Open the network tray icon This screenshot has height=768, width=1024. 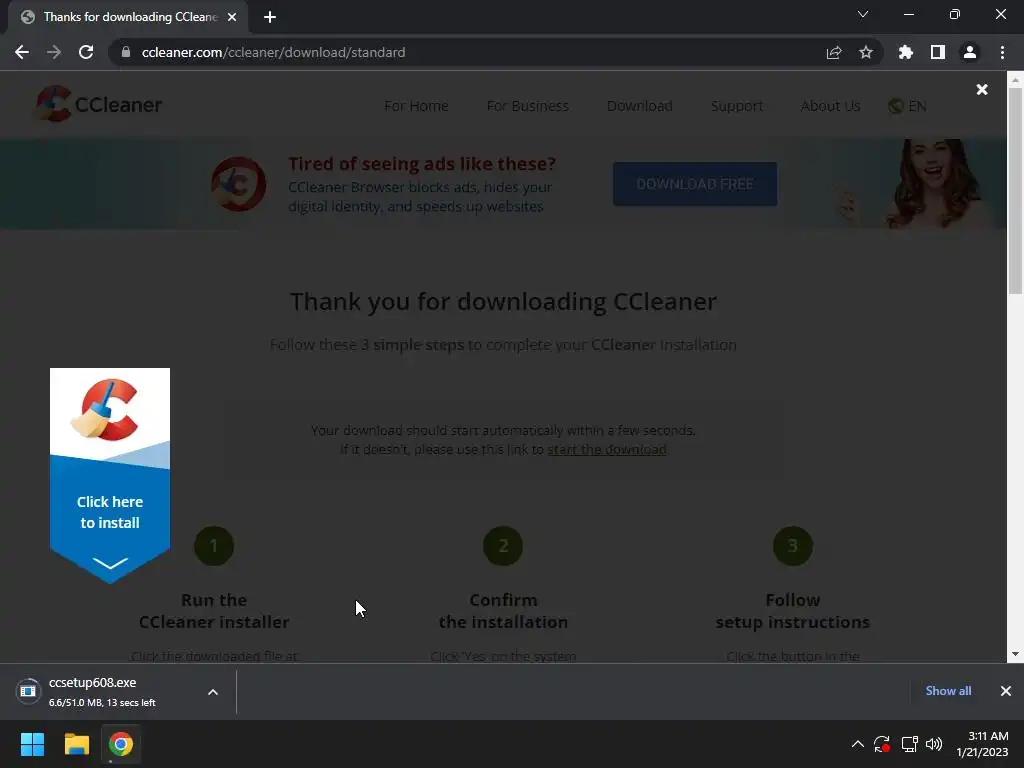tap(909, 744)
